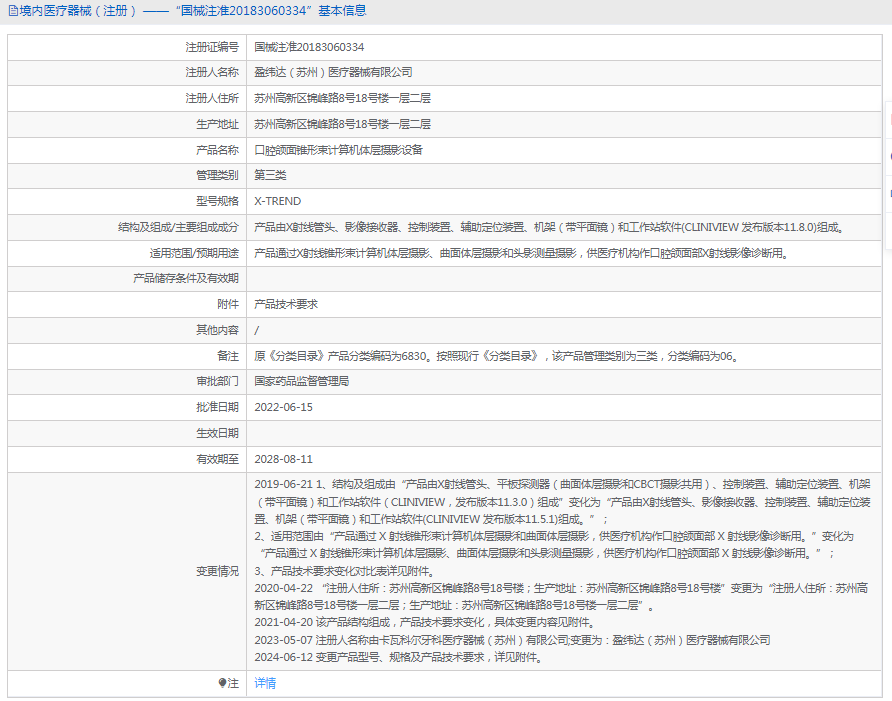
Task: Click the 适用范围/预期用途 label
Action: (194, 253)
